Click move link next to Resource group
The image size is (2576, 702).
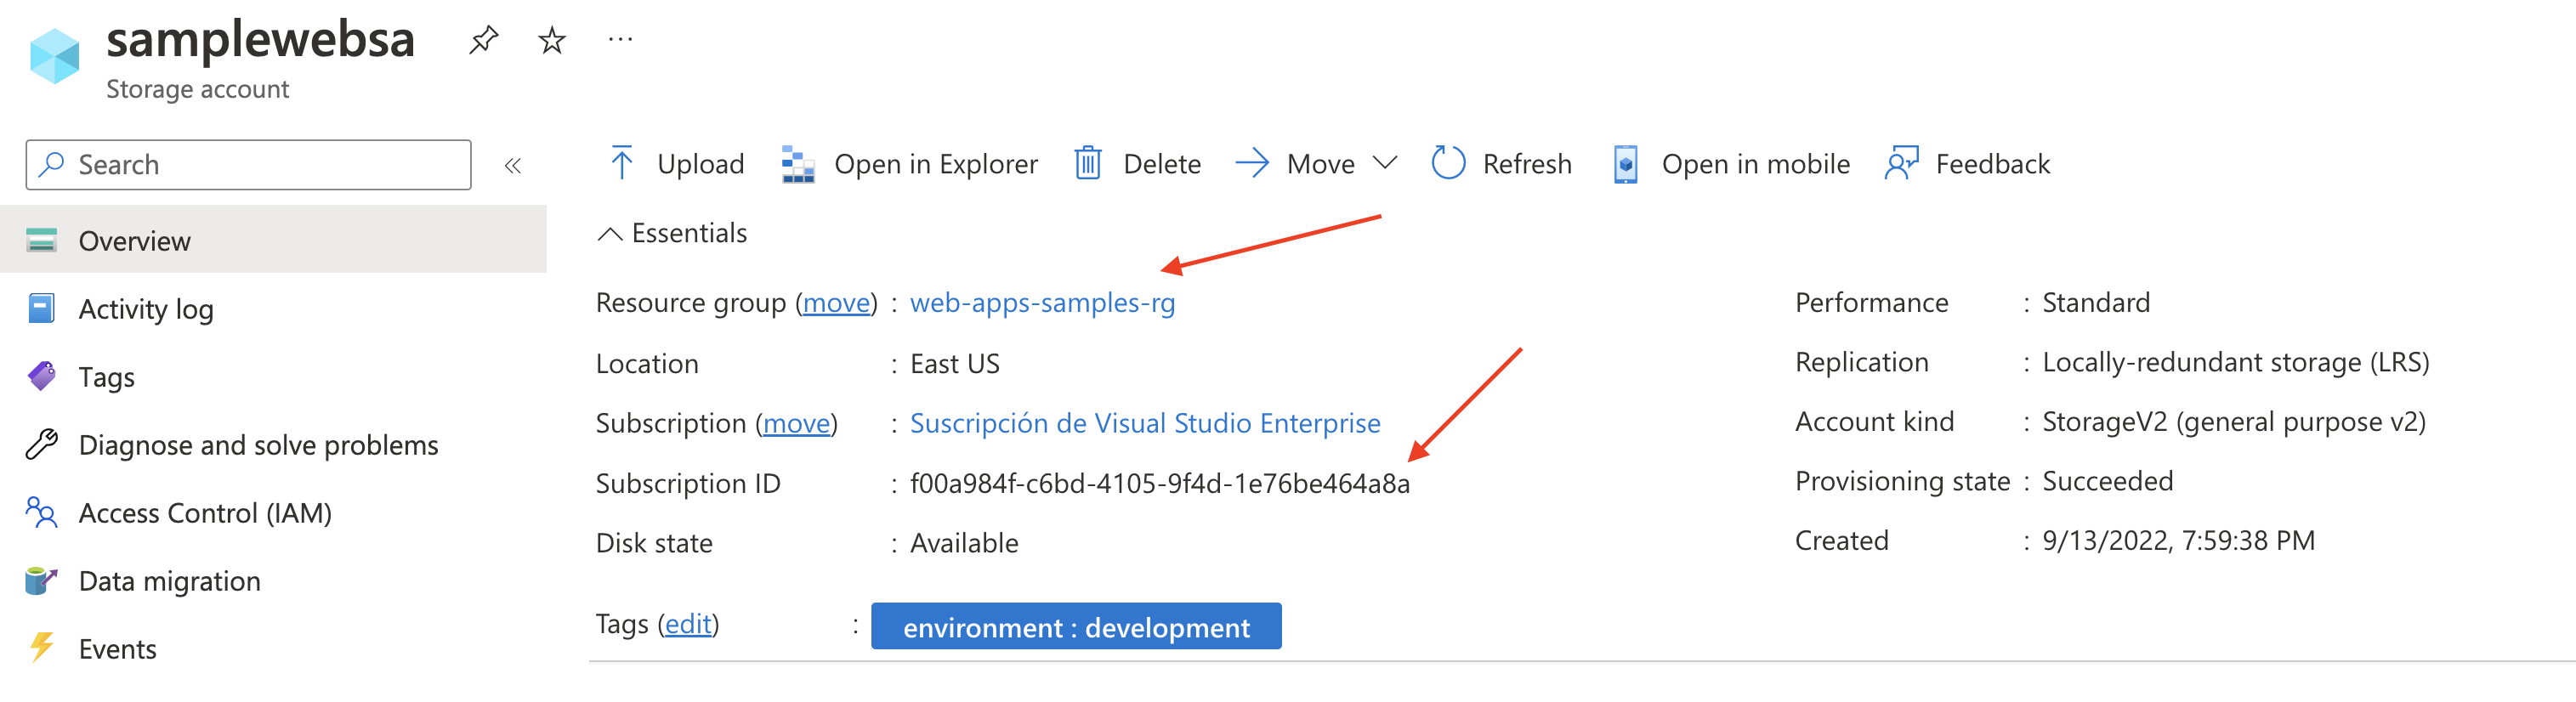[836, 303]
